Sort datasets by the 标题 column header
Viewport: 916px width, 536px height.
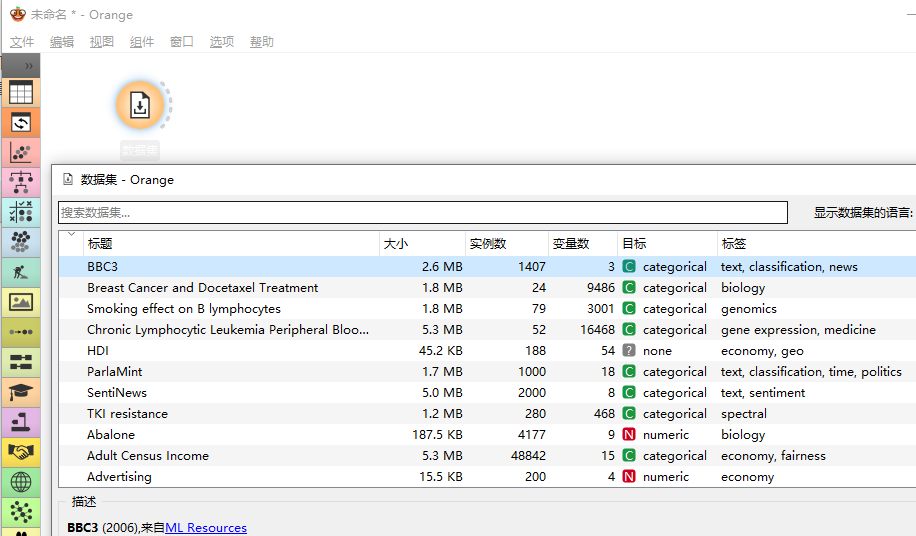coord(231,243)
